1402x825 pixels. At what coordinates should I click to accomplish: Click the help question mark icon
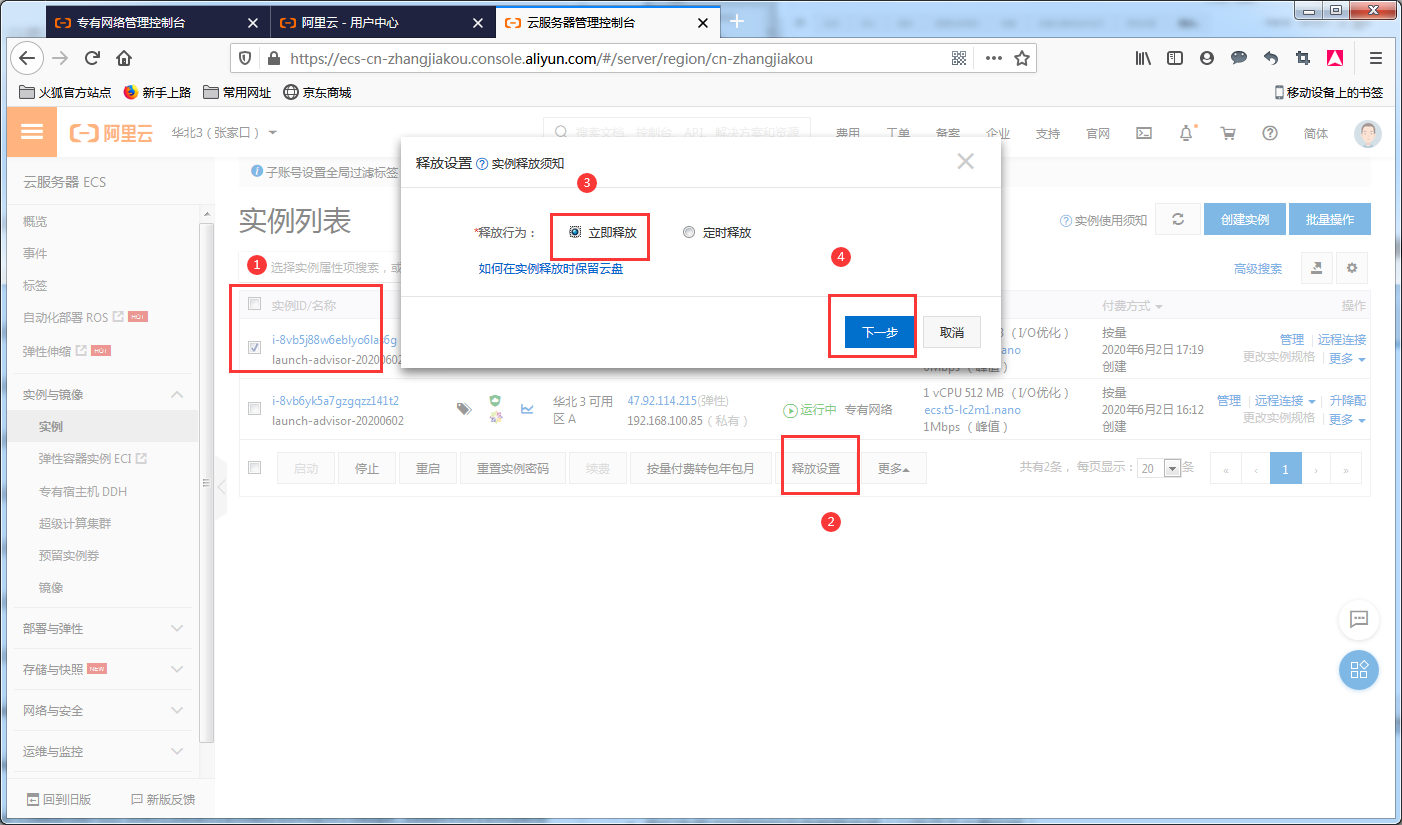click(x=1270, y=133)
